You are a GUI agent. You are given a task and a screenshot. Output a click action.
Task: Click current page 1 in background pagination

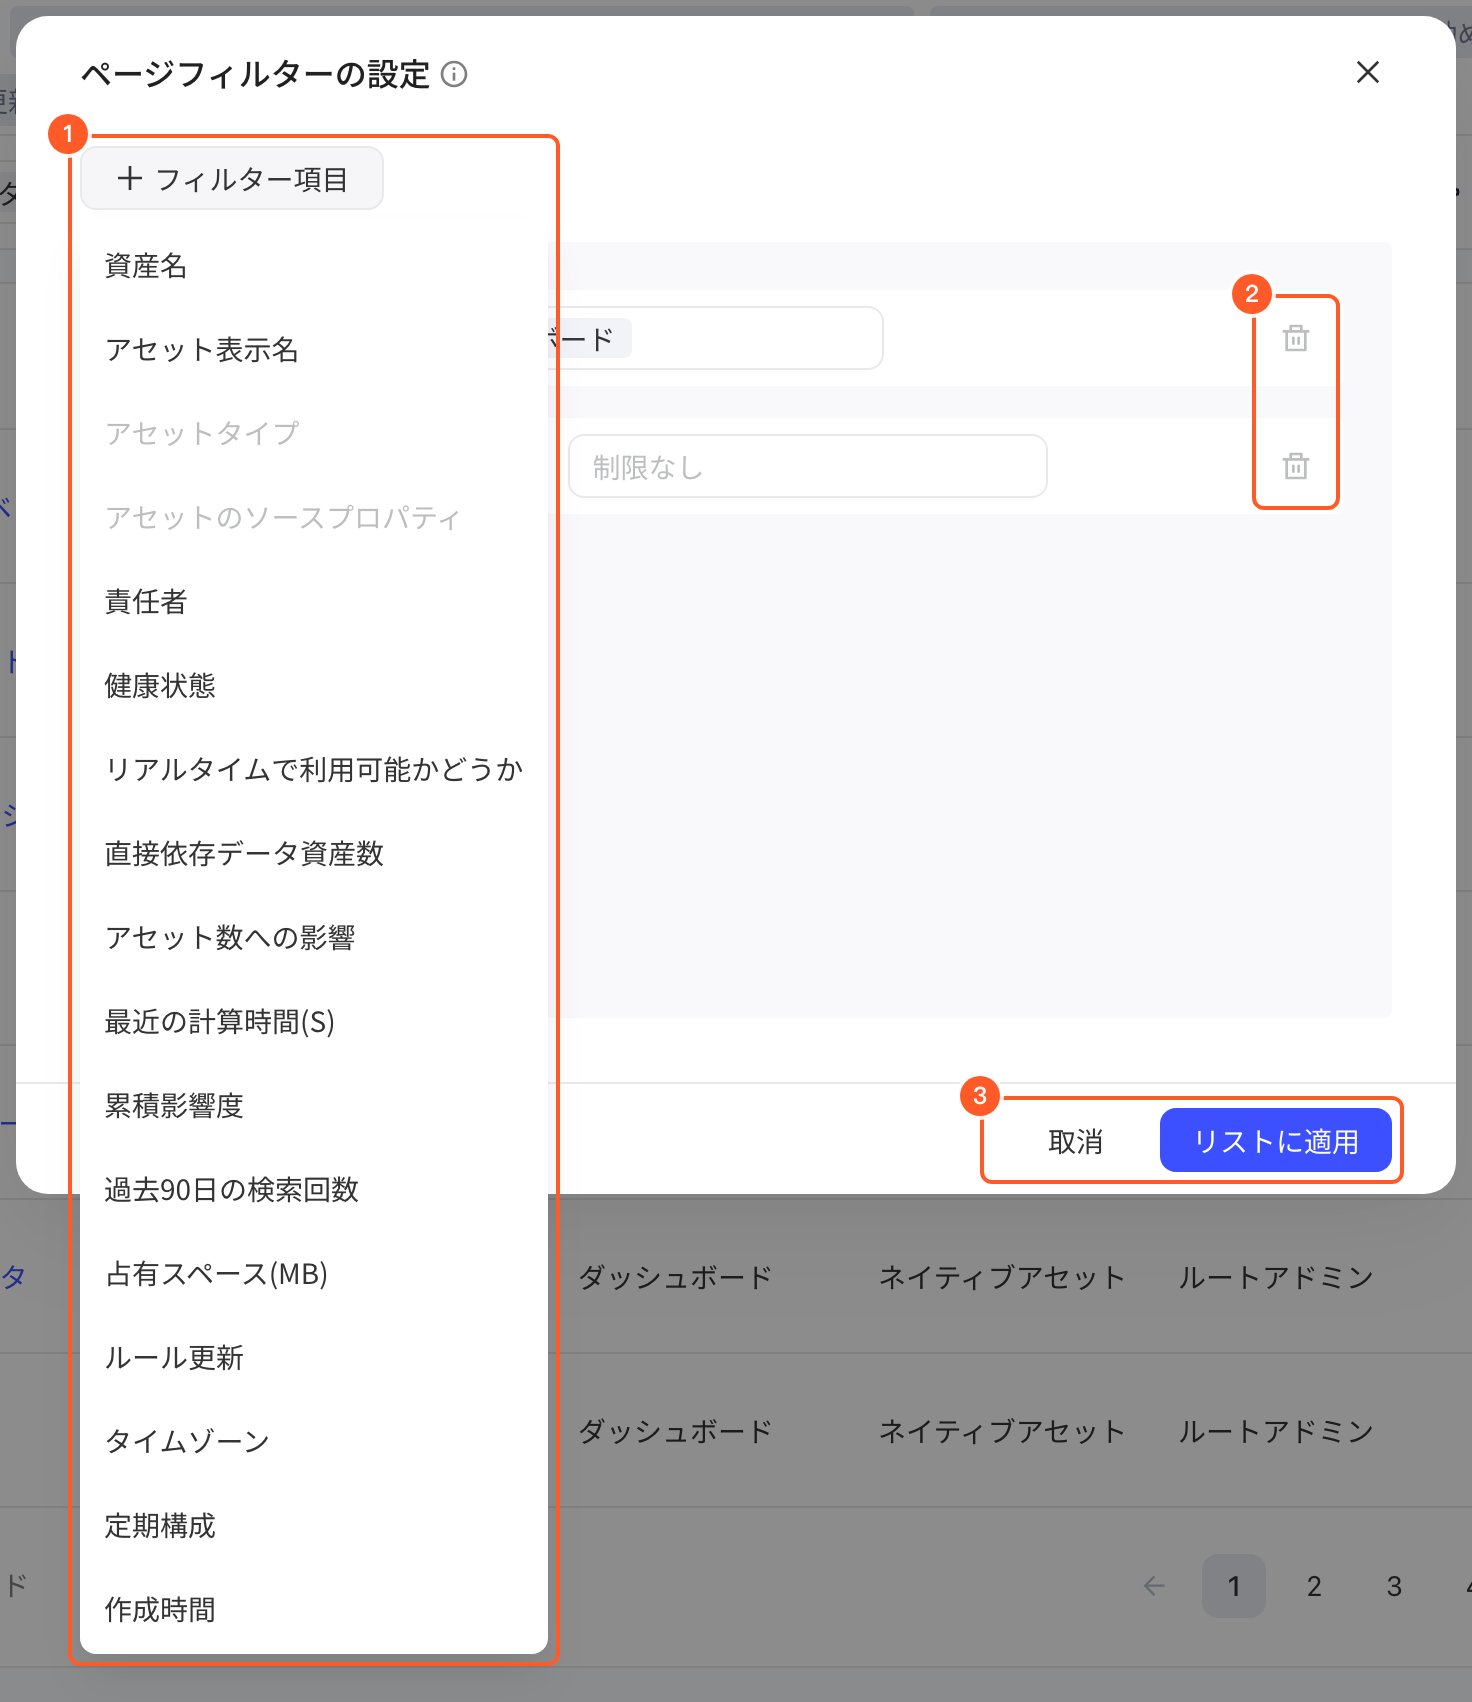(x=1234, y=1586)
